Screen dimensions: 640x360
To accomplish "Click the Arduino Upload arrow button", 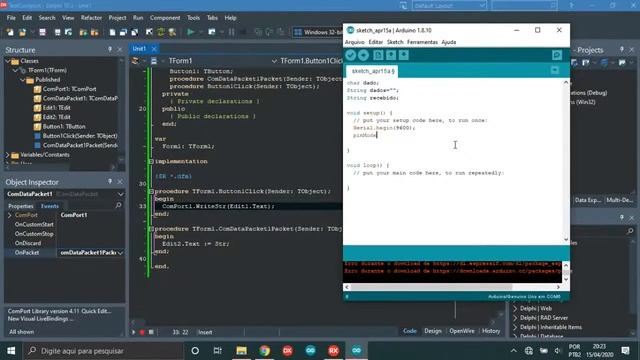I will [363, 55].
